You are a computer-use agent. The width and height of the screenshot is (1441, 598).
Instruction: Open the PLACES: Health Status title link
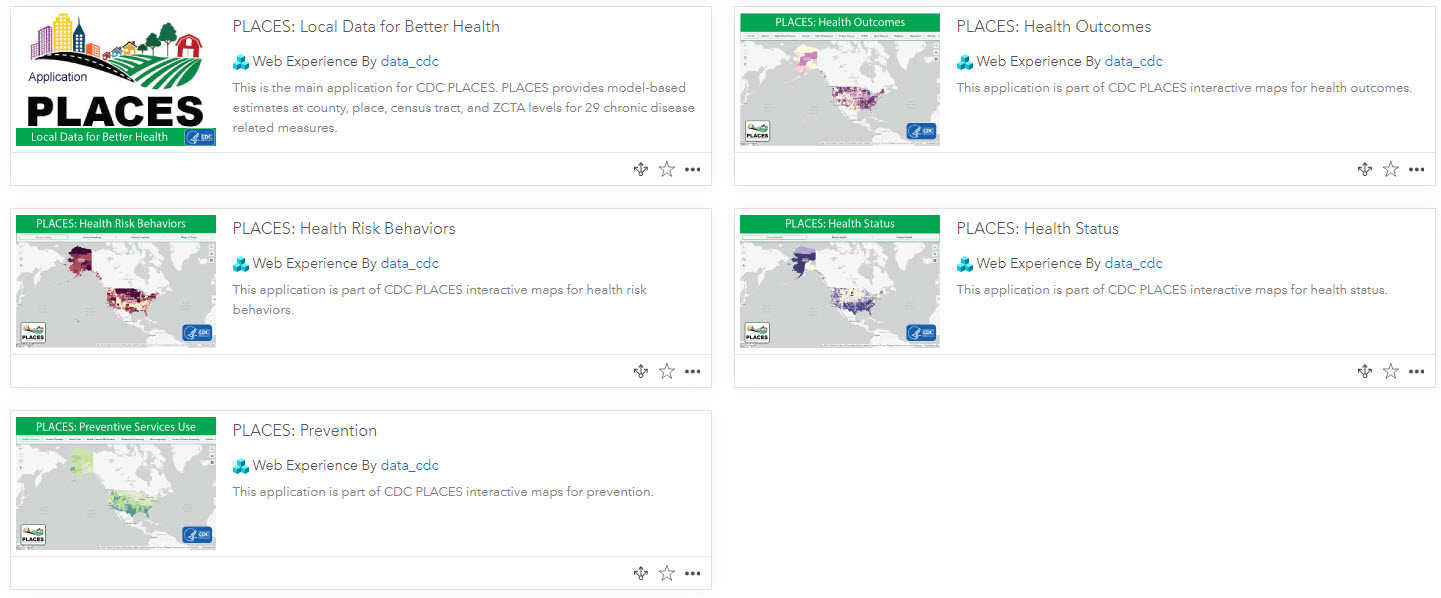click(x=1038, y=229)
